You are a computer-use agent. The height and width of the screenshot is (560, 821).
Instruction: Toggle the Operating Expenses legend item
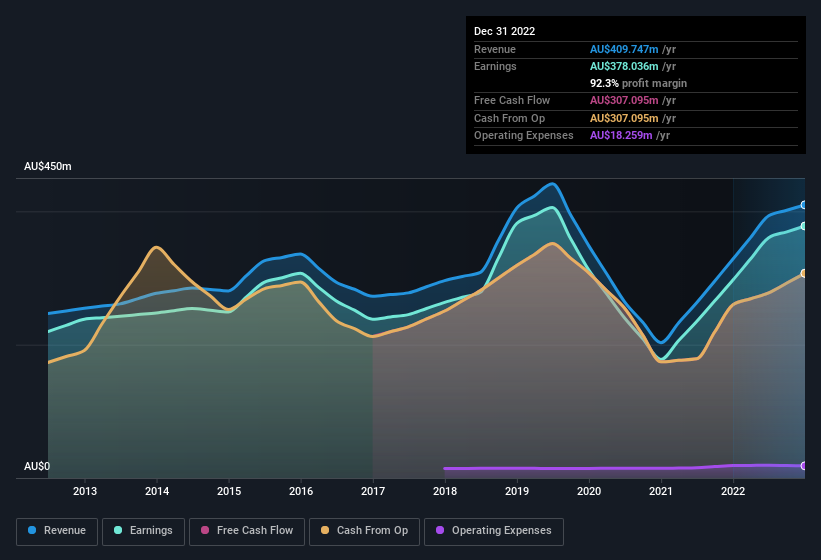[494, 530]
